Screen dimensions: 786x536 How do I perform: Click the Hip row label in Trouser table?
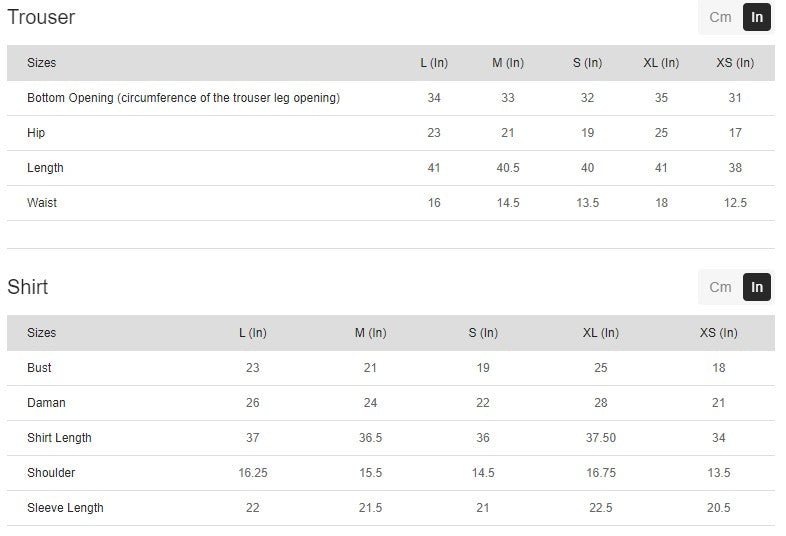click(36, 133)
